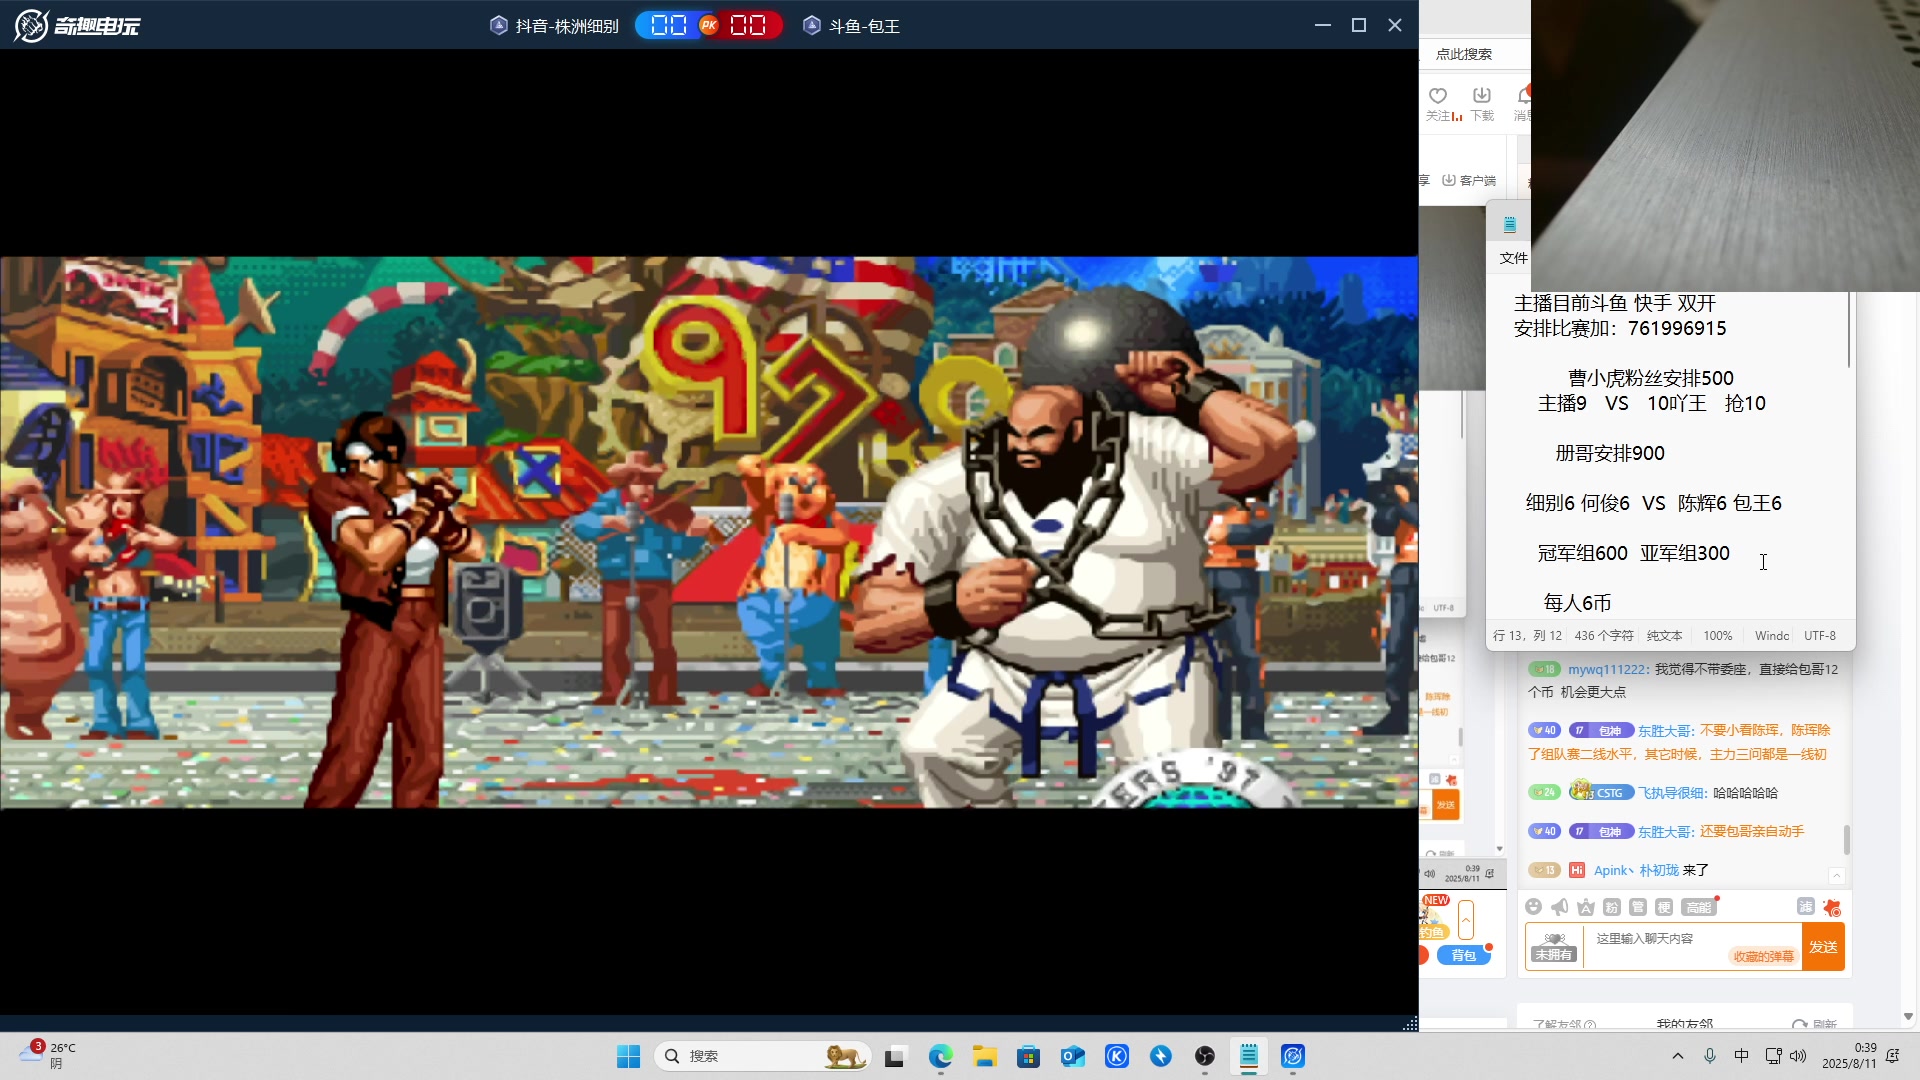The width and height of the screenshot is (1920, 1080).
Task: Expand the system tray hidden icons chevron
Action: click(x=1678, y=1056)
